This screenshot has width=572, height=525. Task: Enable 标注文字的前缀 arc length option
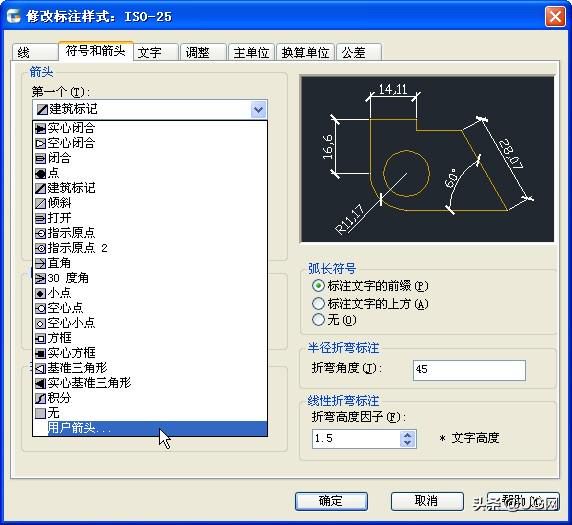tap(318, 286)
